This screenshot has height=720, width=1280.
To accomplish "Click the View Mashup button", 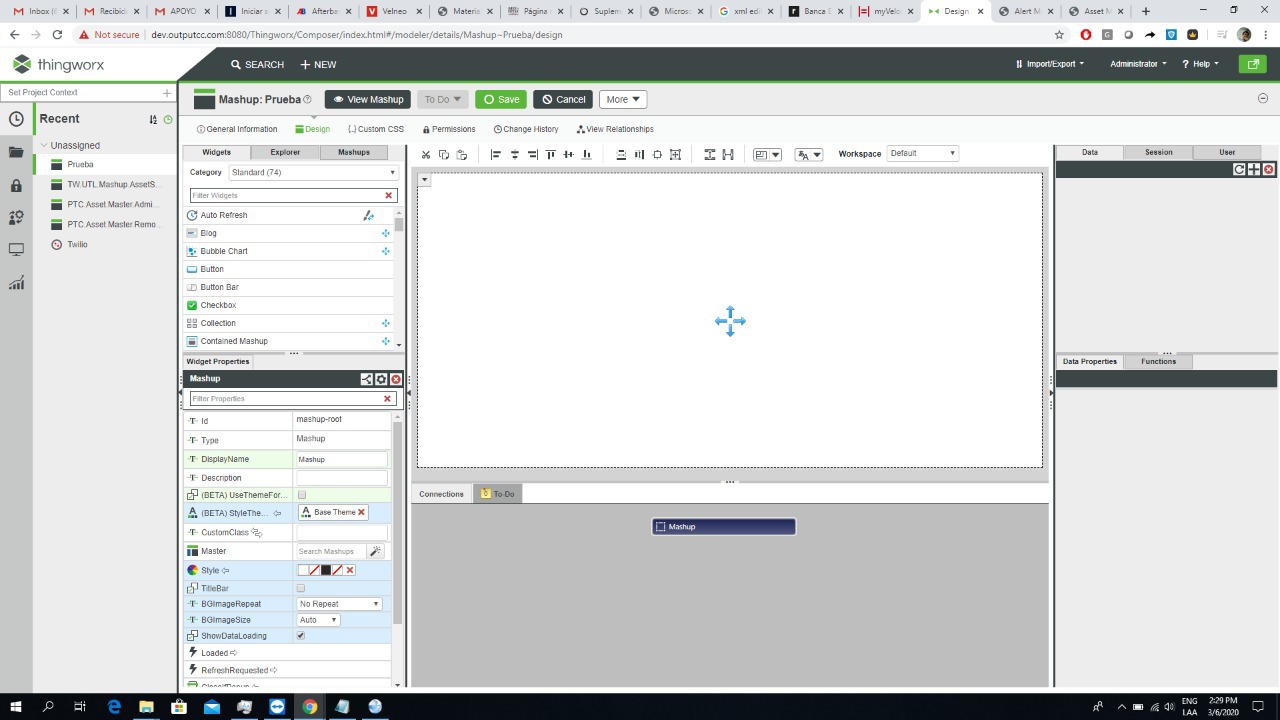I will click(x=368, y=99).
